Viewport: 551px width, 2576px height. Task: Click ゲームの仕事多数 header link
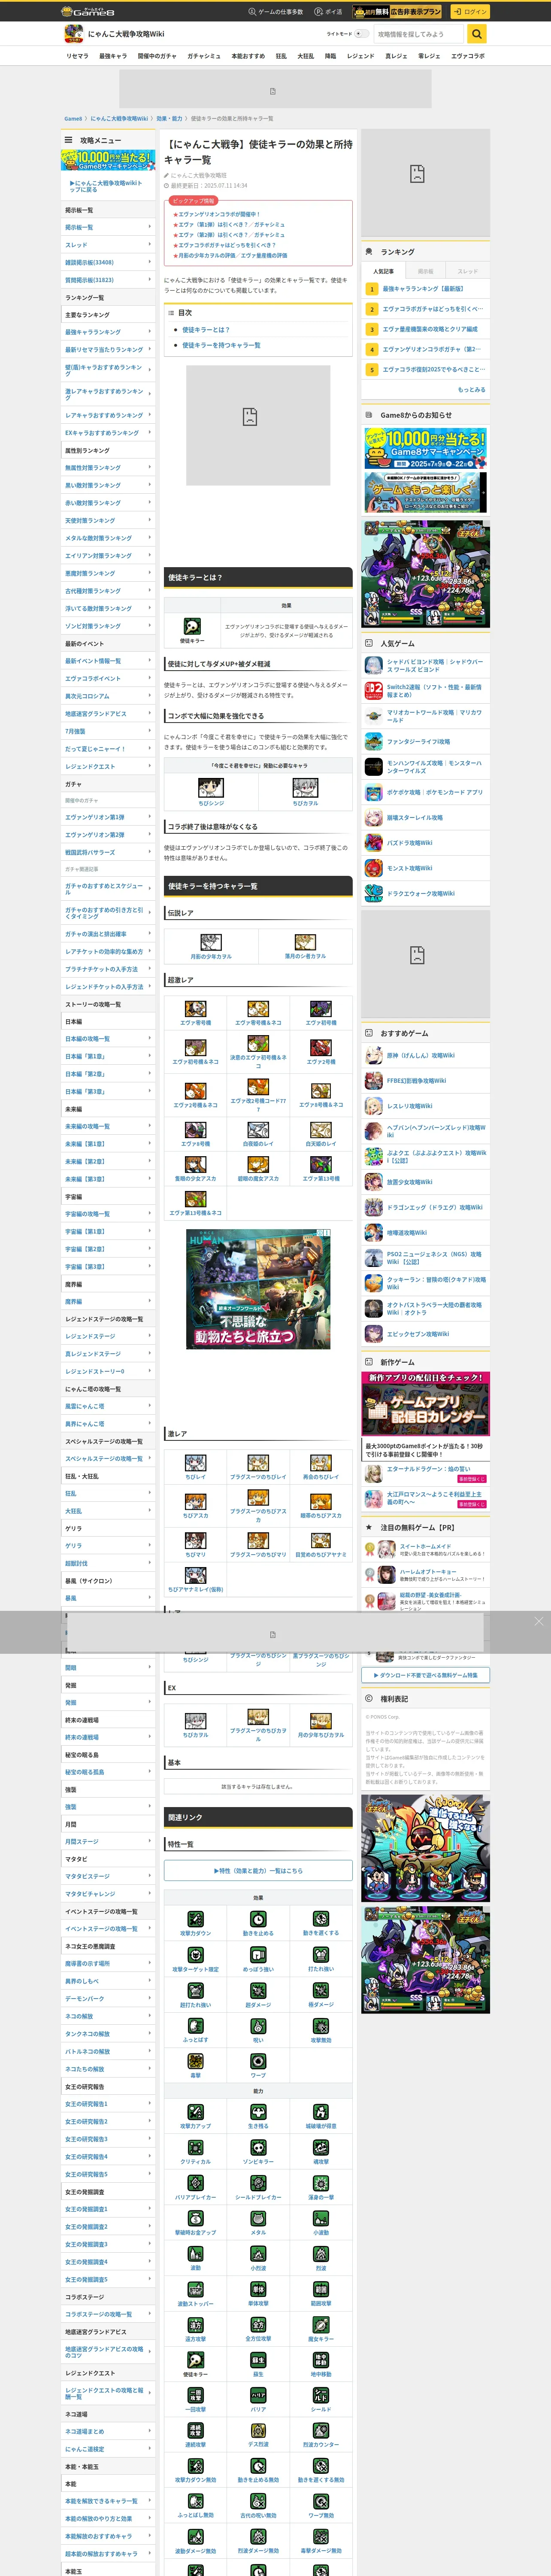276,12
